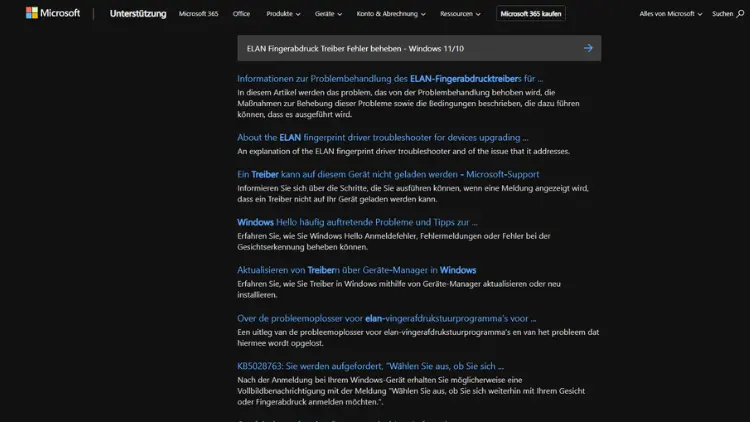
Task: Open About the ELAN fingerprint driver result
Action: pyautogui.click(x=383, y=137)
